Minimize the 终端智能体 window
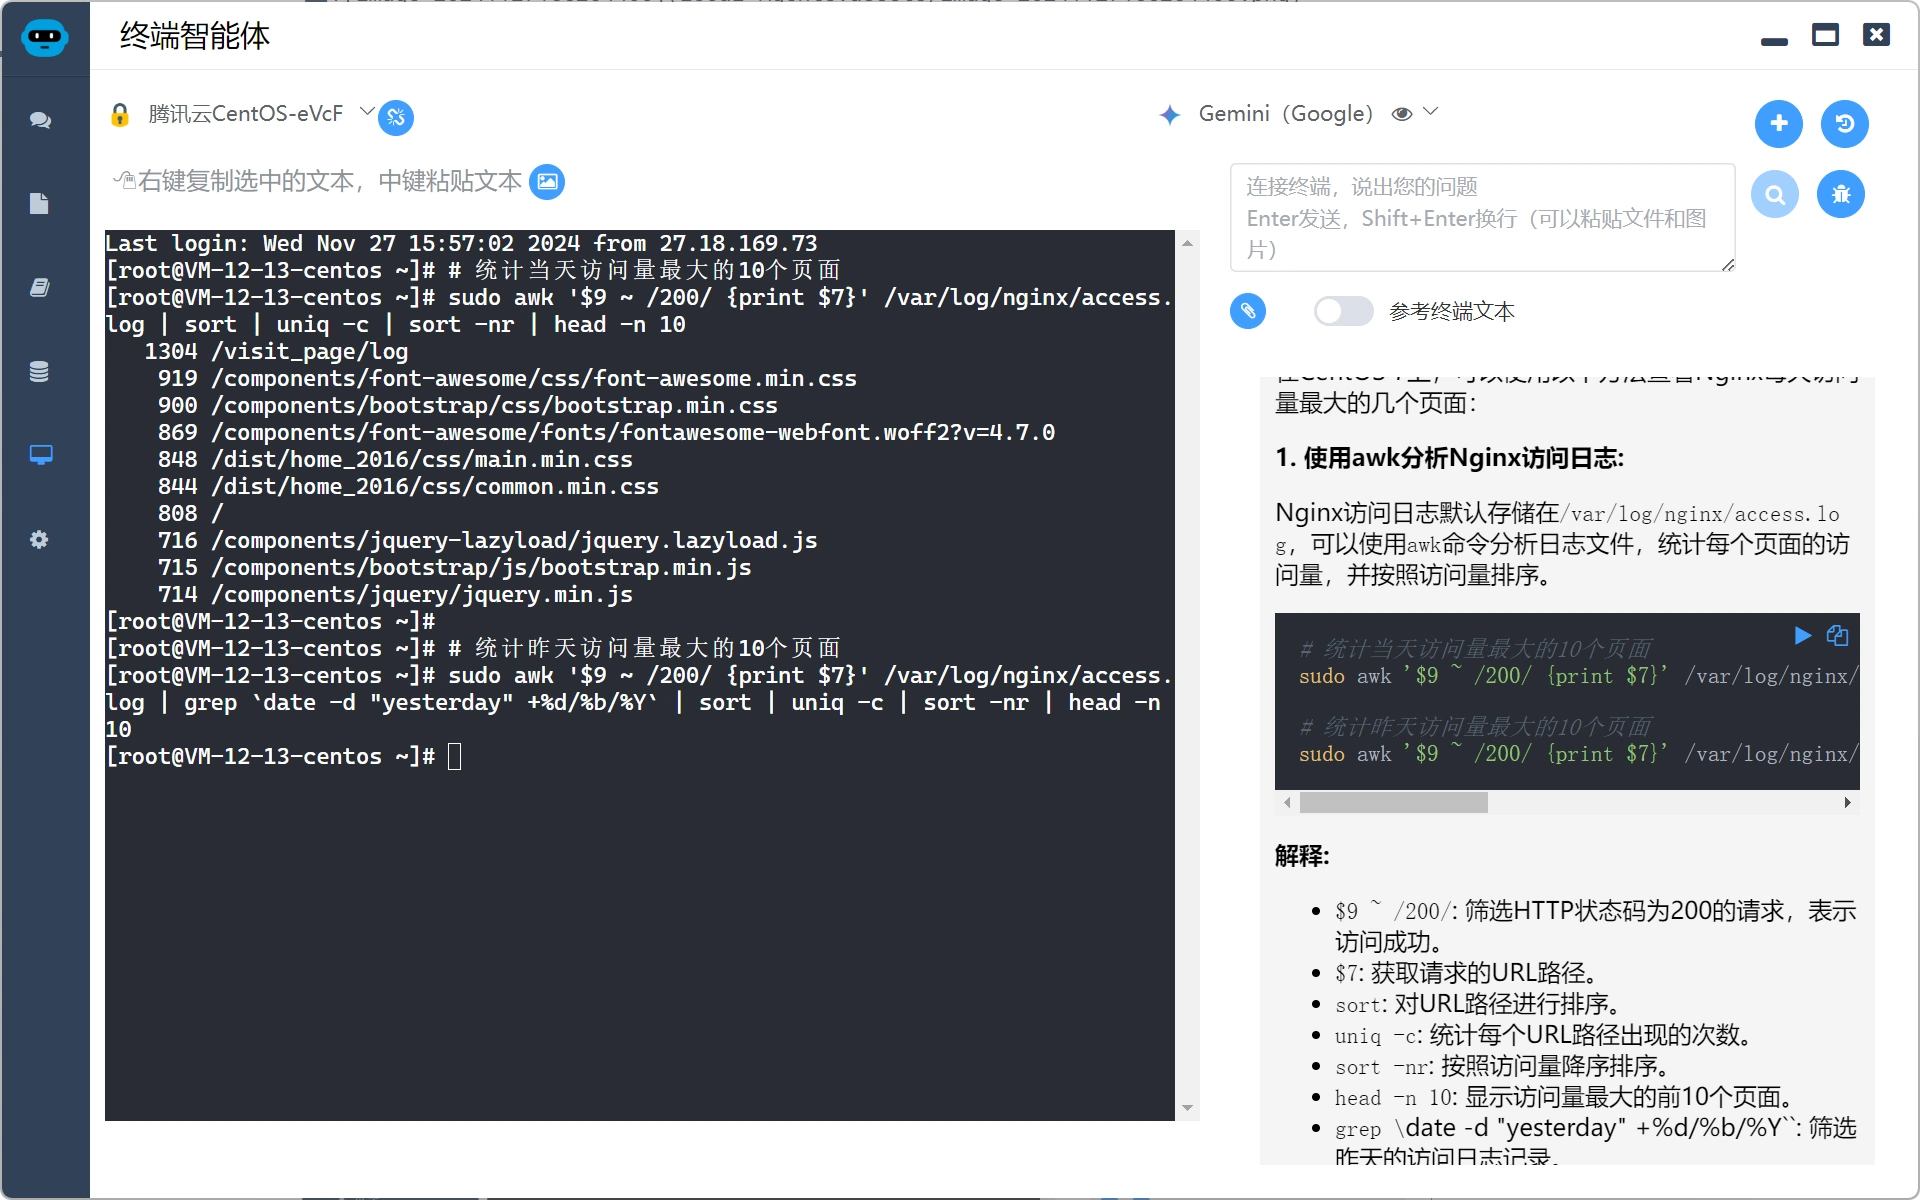The height and width of the screenshot is (1200, 1920). [x=1774, y=41]
